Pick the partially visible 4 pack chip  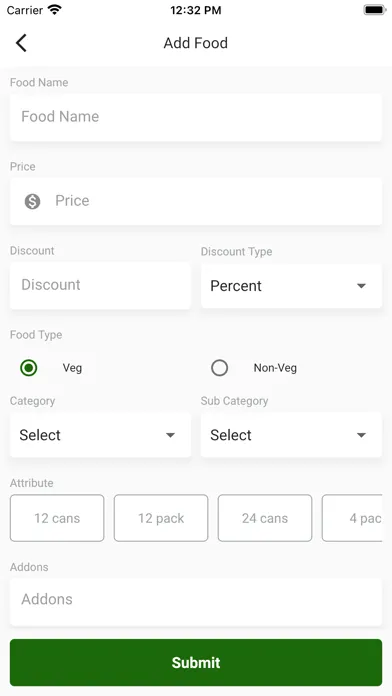352,518
